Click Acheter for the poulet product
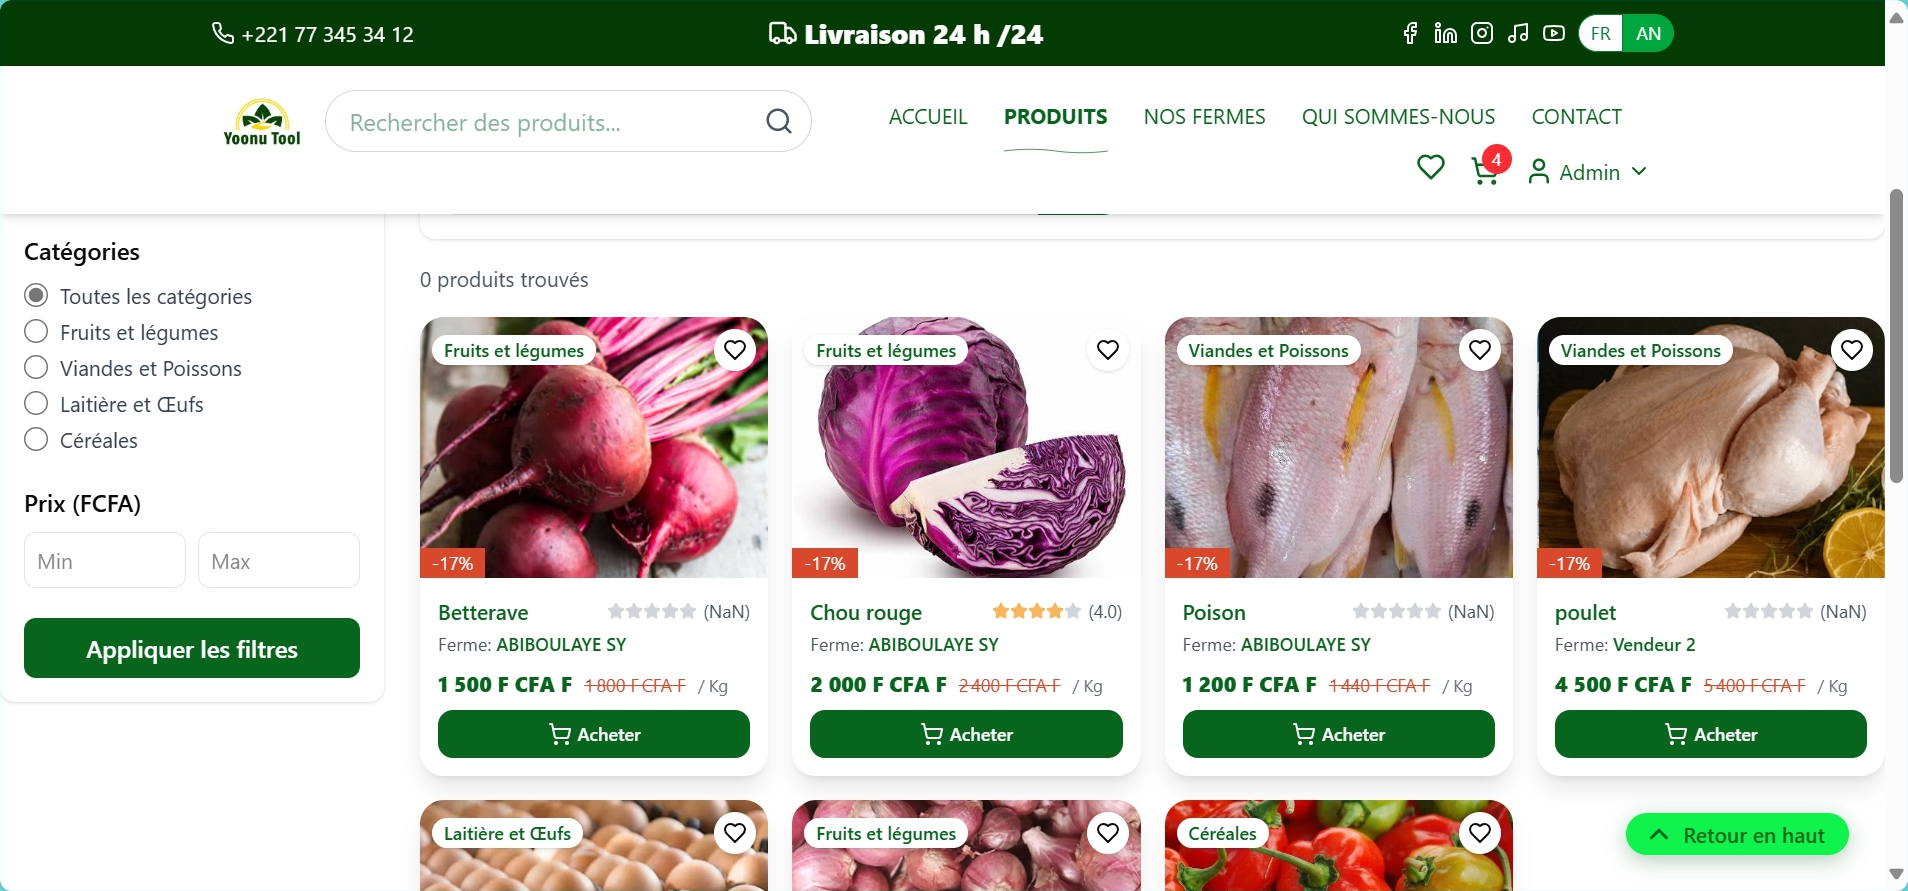Image resolution: width=1908 pixels, height=891 pixels. click(x=1710, y=734)
